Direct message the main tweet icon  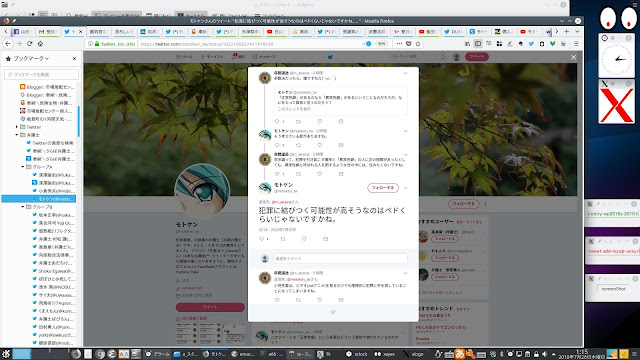pos(325,239)
